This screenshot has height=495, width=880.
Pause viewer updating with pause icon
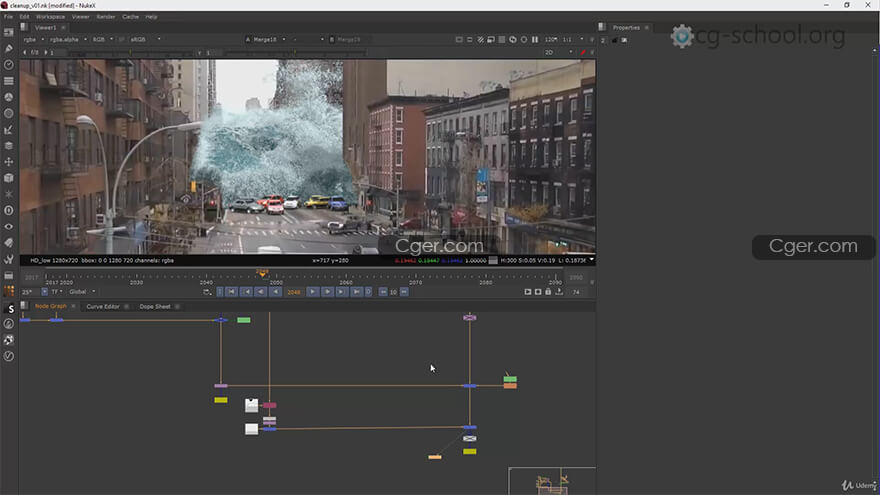tap(535, 40)
